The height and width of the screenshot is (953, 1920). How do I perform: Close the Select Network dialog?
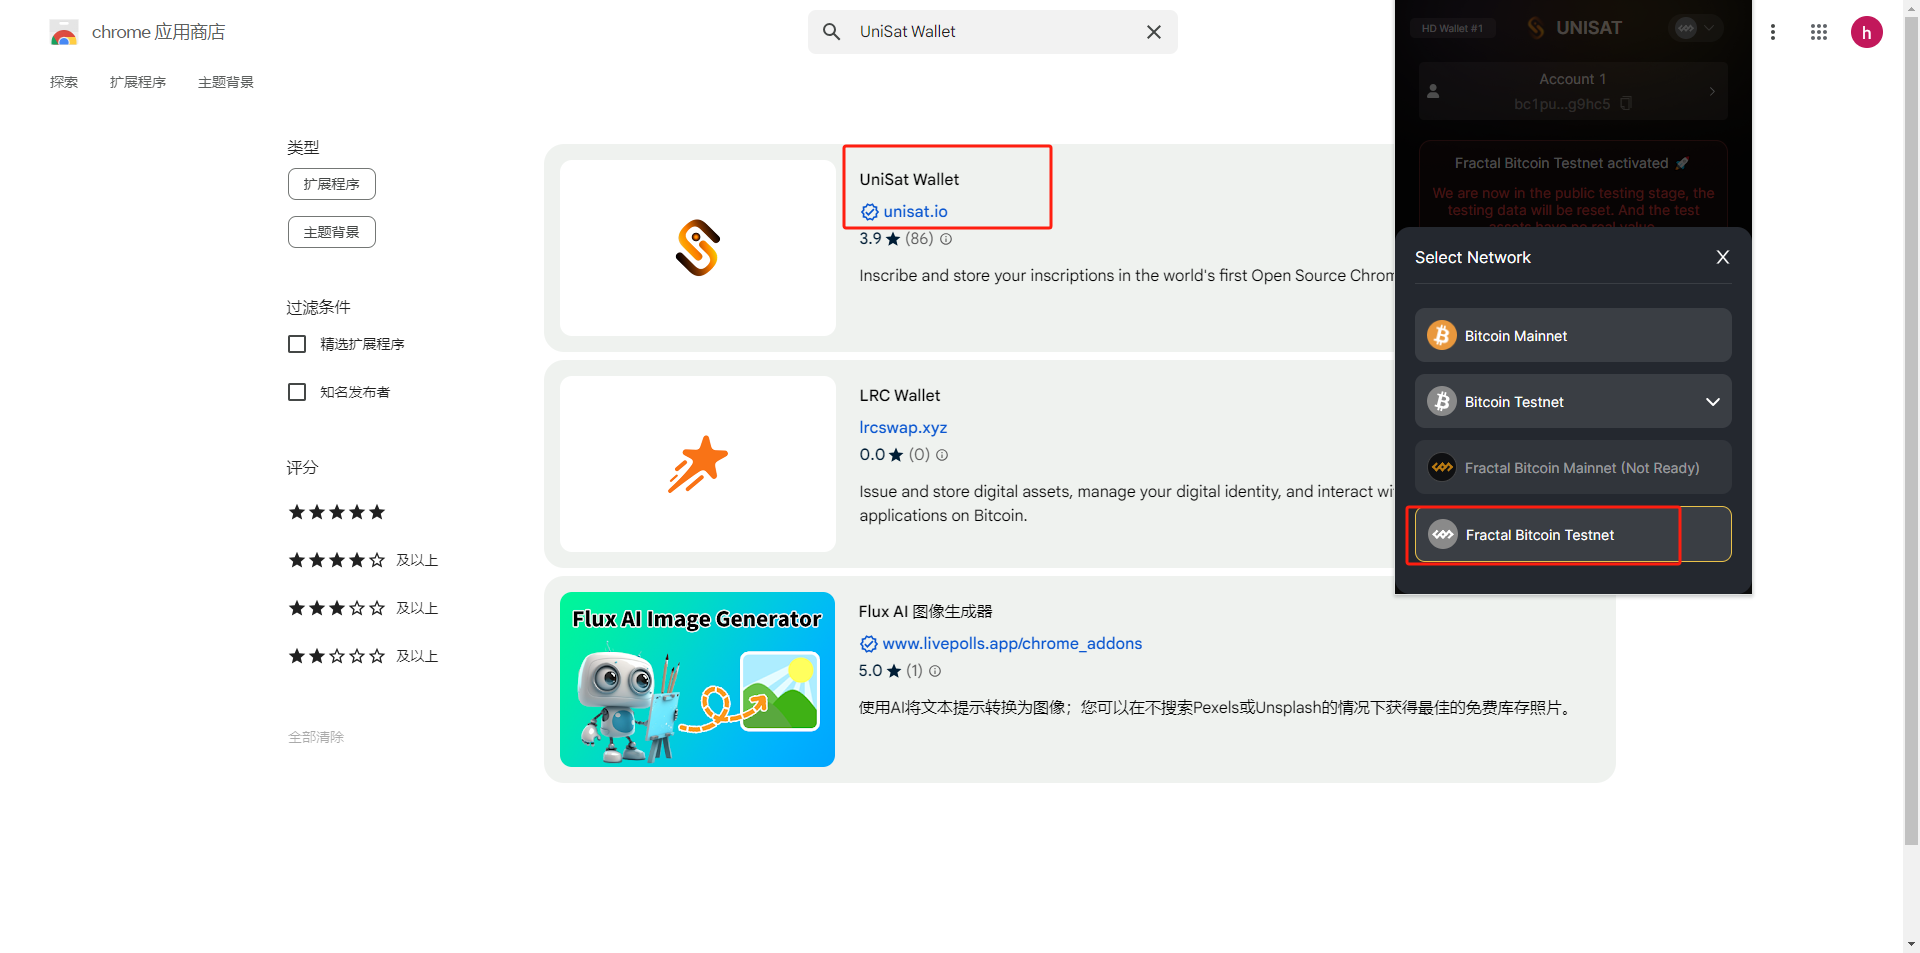pos(1722,257)
